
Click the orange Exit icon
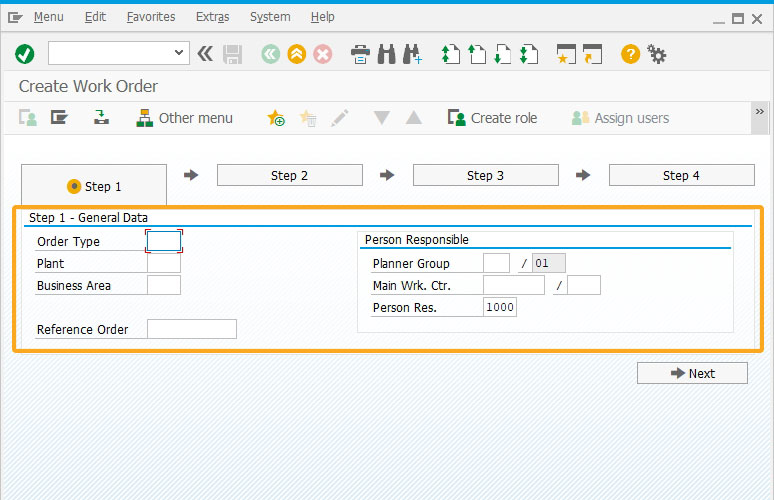coord(297,54)
